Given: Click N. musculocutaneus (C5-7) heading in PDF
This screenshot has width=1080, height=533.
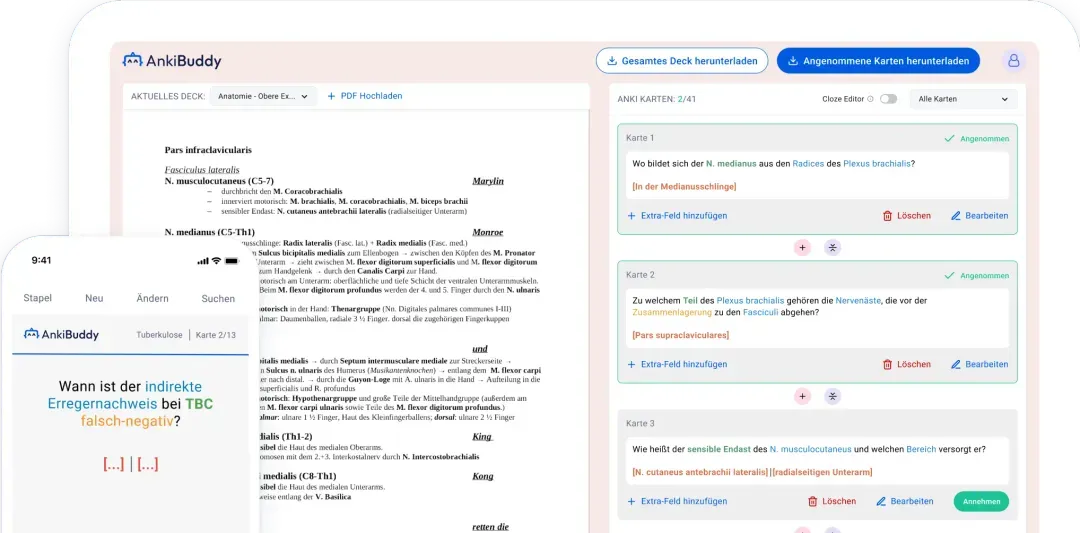Looking at the screenshot, I should 219,180.
